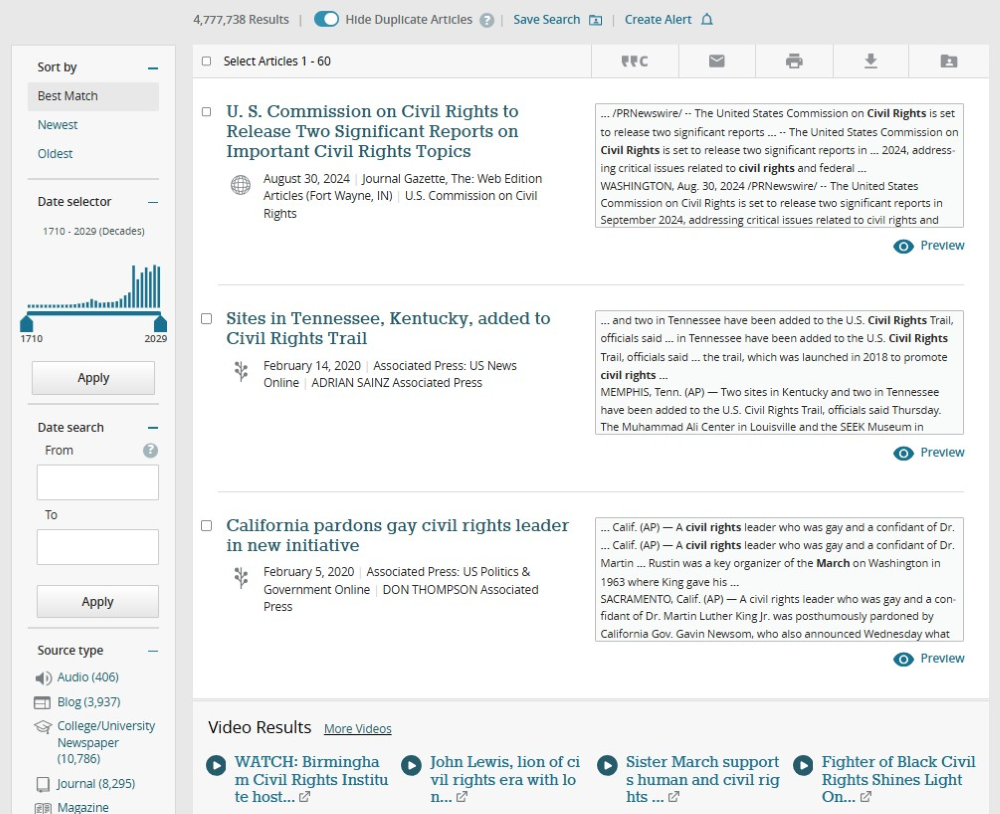Select the California pardons article checkbox
The image size is (1000, 814).
pos(207,525)
